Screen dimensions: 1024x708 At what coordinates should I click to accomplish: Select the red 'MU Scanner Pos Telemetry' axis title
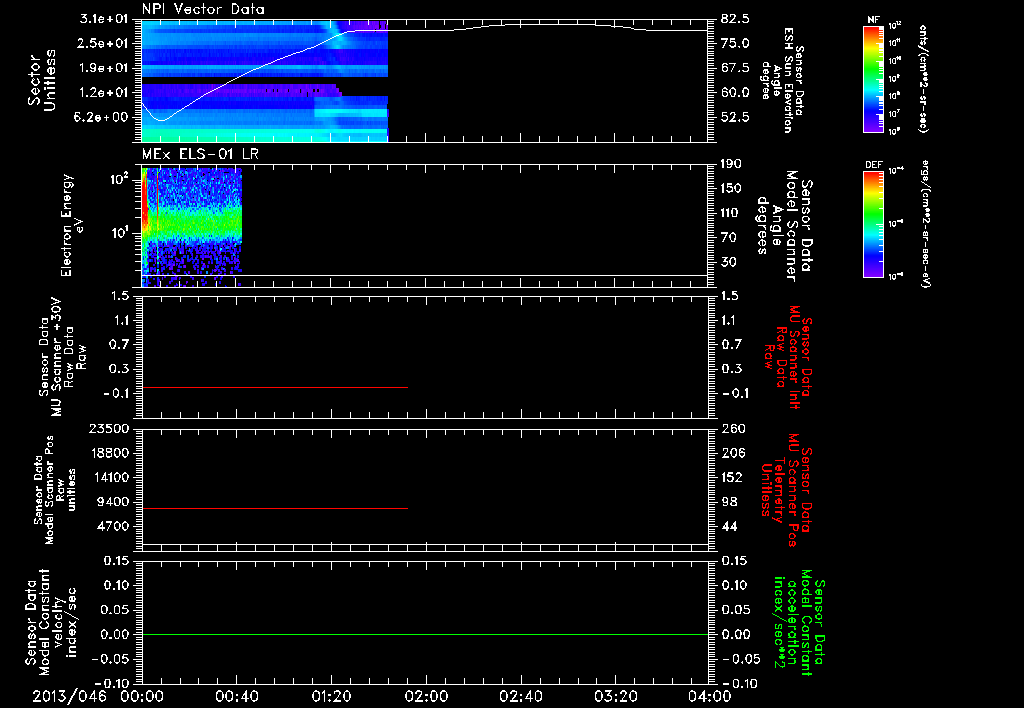[x=787, y=490]
